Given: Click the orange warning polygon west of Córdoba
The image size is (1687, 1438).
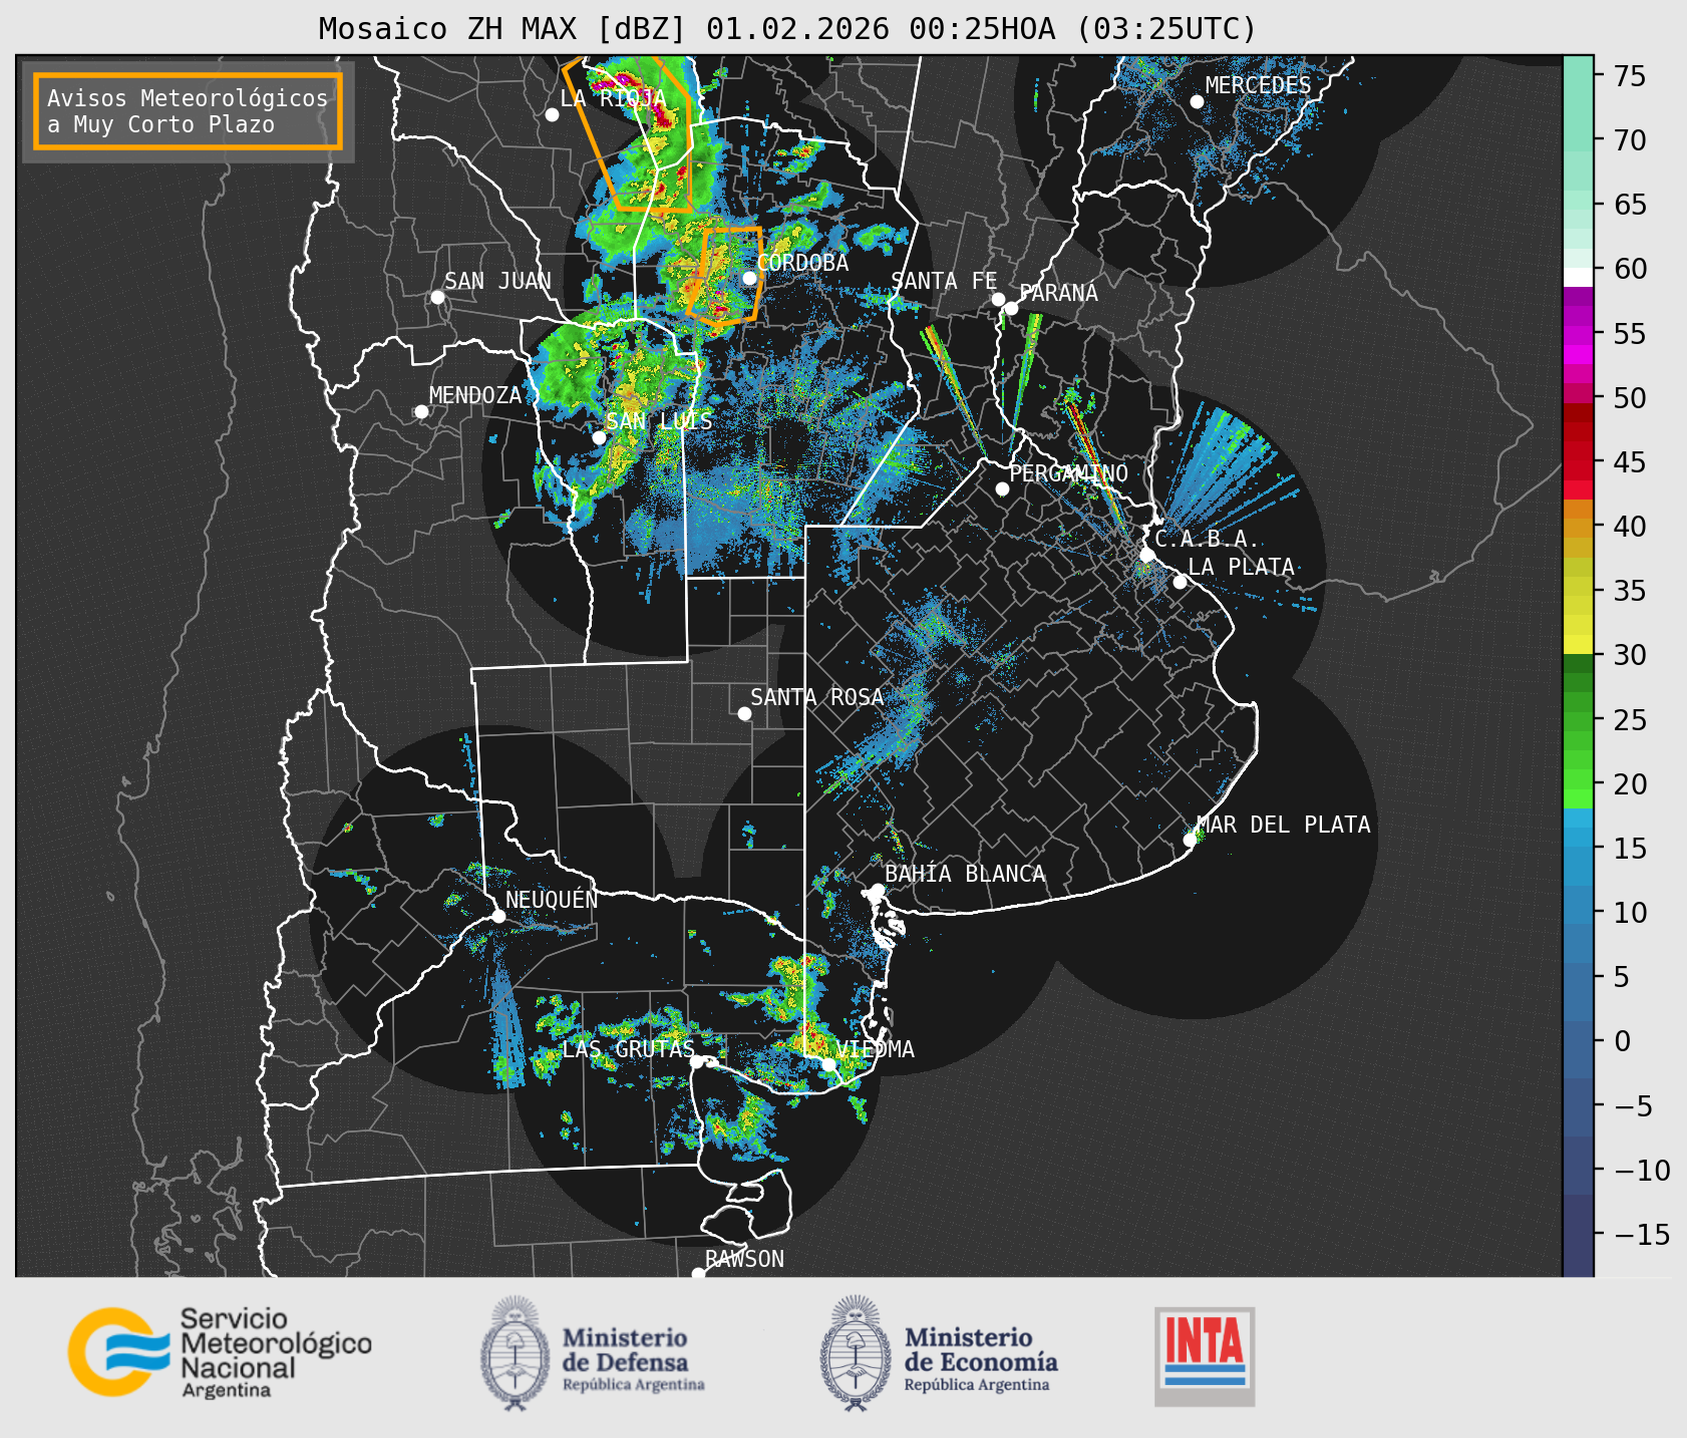Looking at the screenshot, I should pos(726,277).
